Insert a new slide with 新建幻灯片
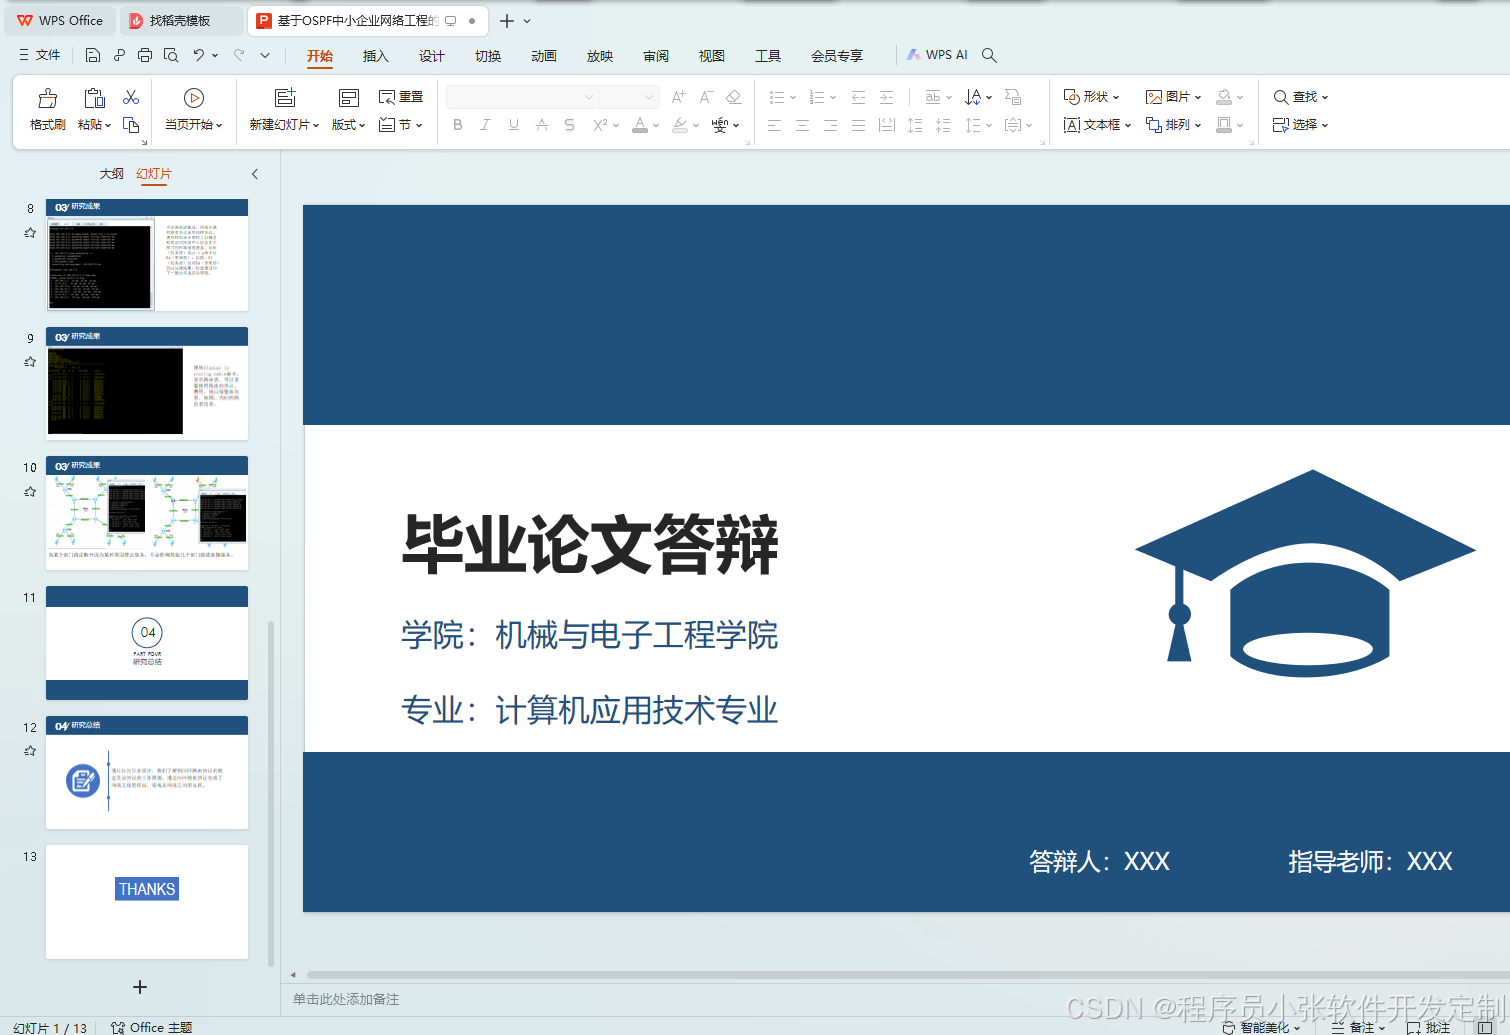Image resolution: width=1510 pixels, height=1035 pixels. coord(281,108)
